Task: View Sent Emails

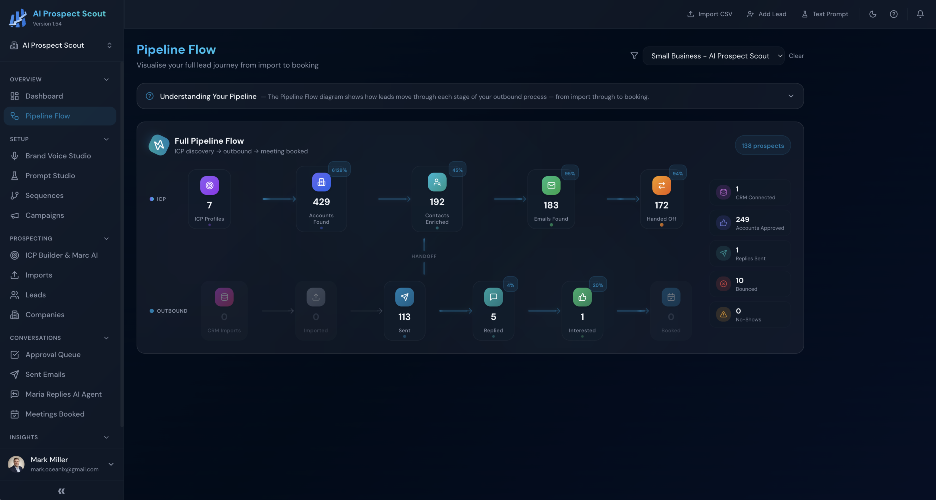Action: click(x=60, y=374)
